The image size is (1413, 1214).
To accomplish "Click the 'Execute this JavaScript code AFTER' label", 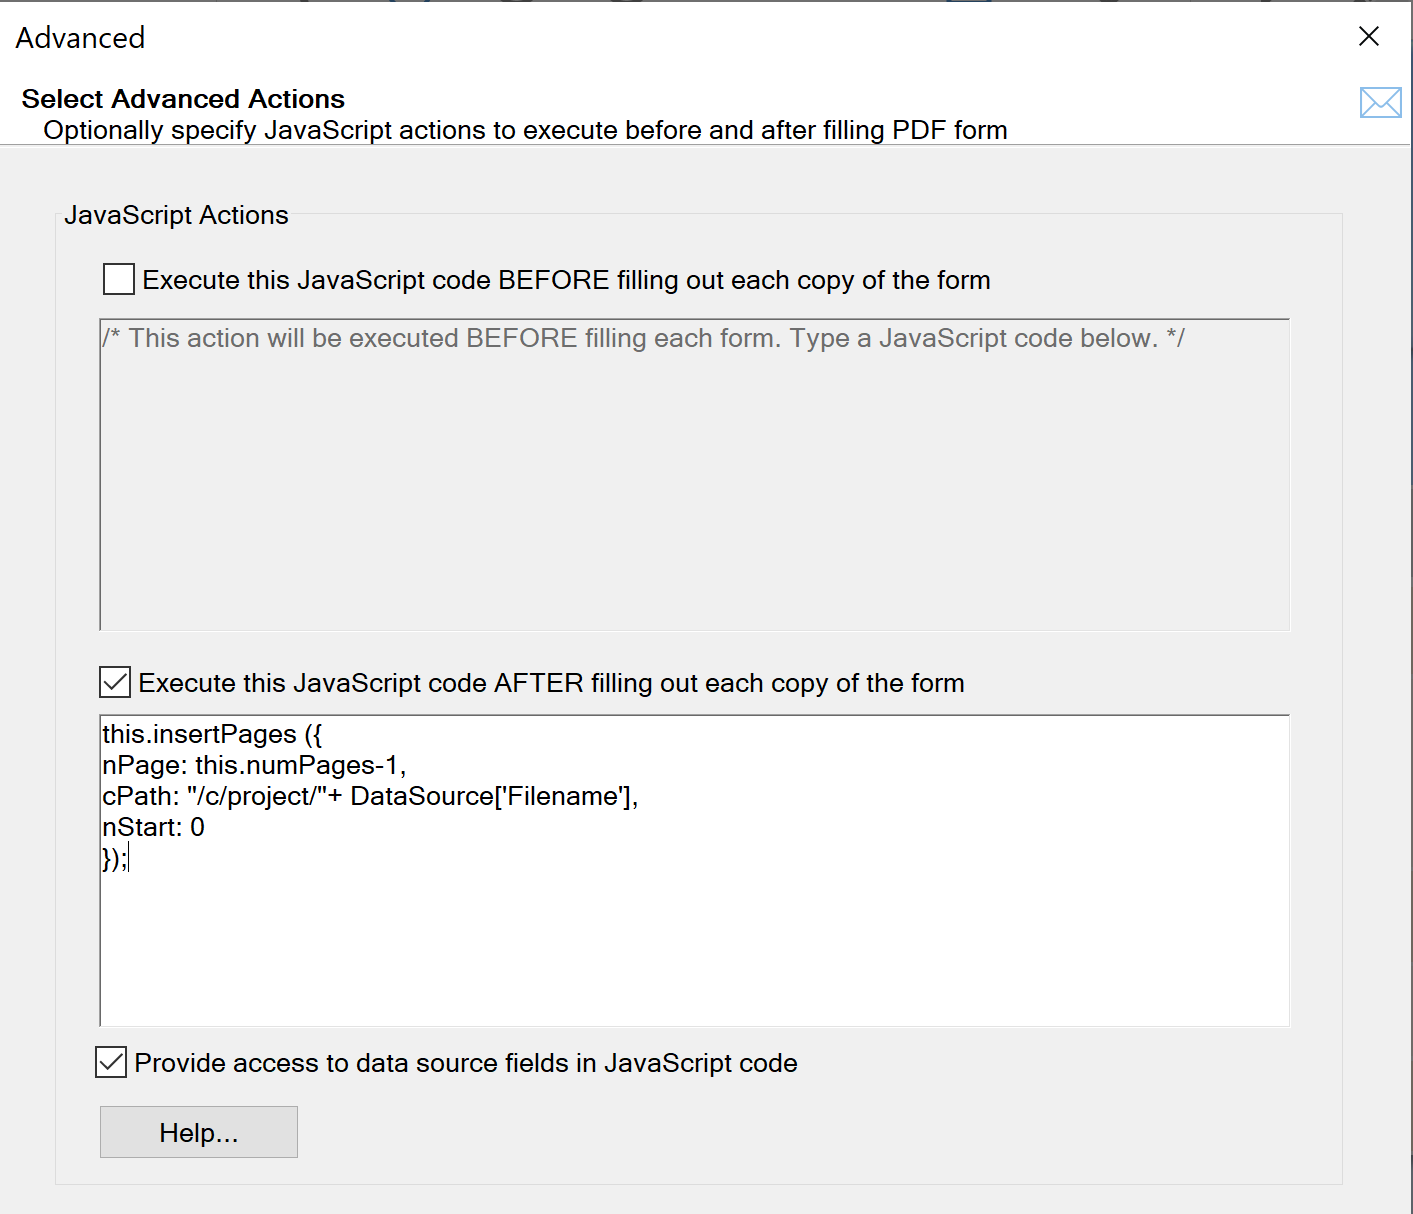I will pos(551,683).
